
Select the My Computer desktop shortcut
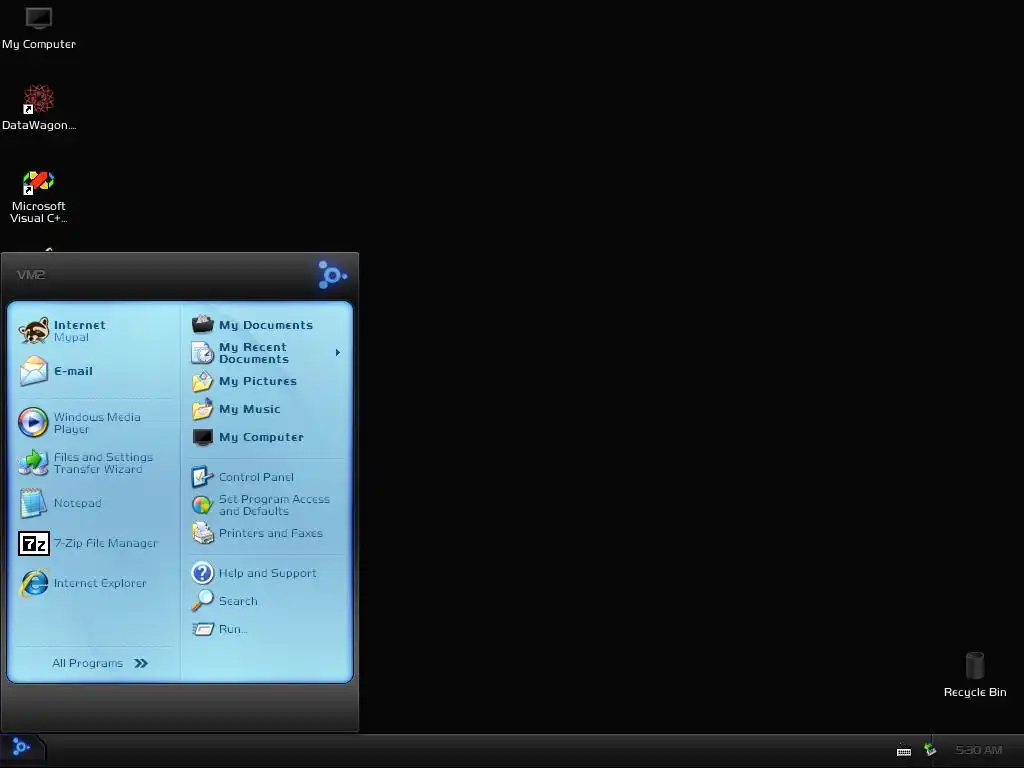(39, 28)
